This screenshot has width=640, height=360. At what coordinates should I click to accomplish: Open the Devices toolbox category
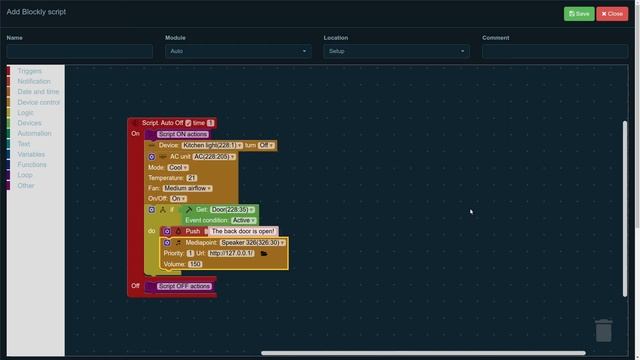coord(29,123)
